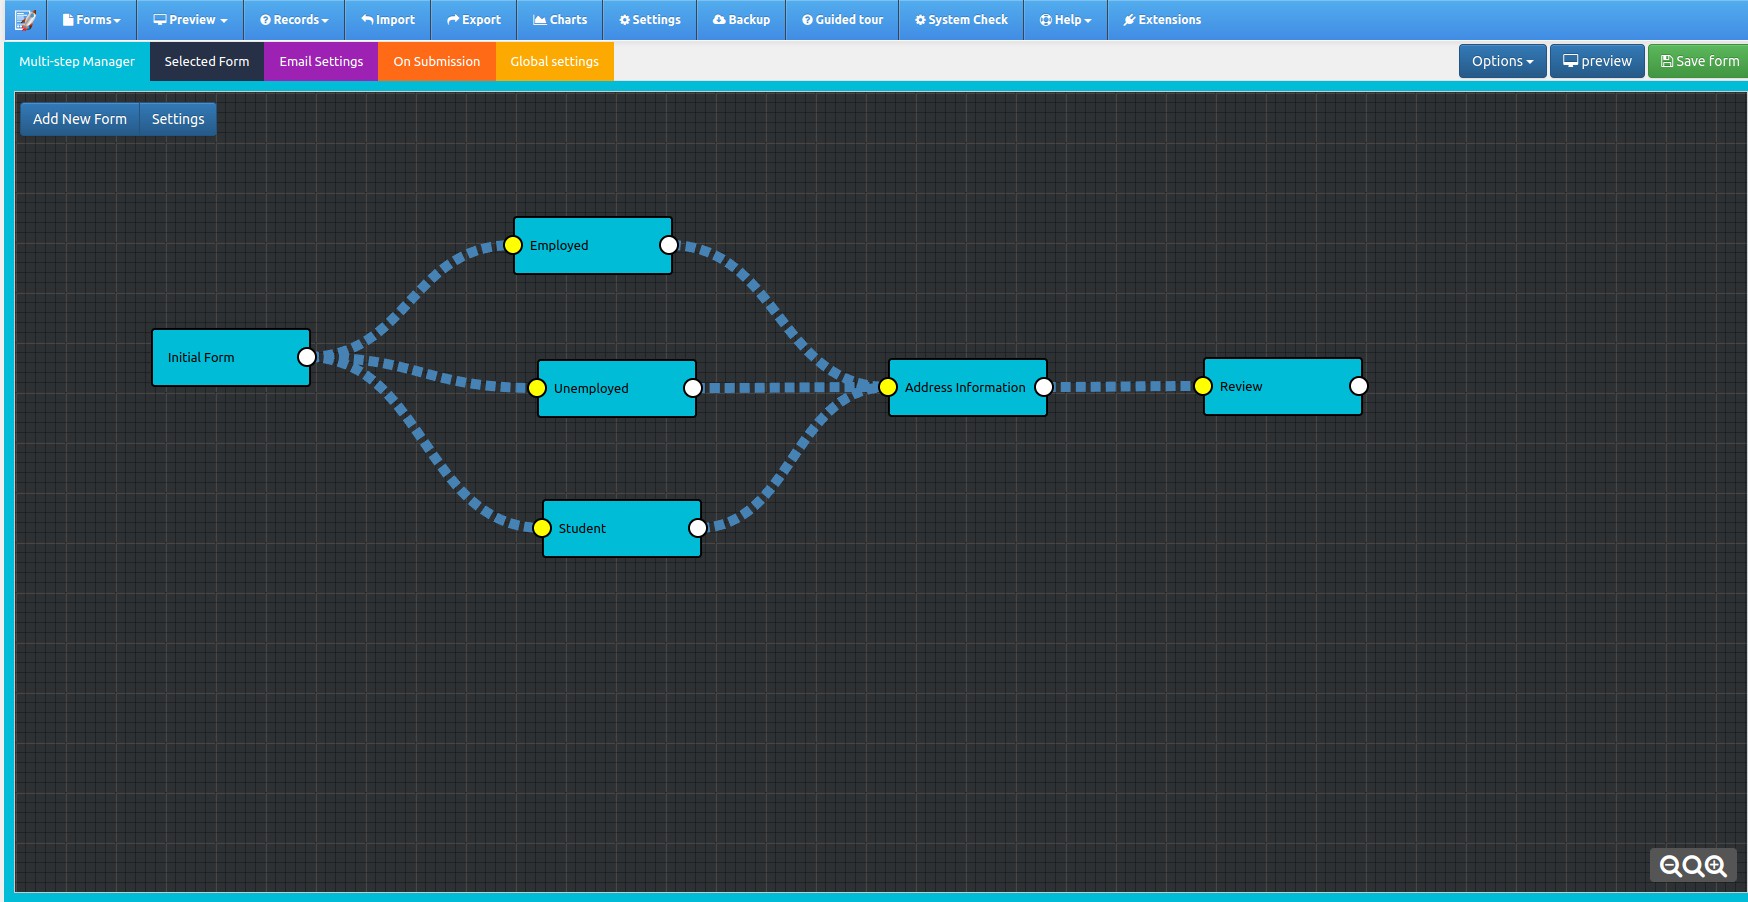This screenshot has width=1748, height=902.
Task: Click the reset zoom magnifier icon
Action: 1693,866
